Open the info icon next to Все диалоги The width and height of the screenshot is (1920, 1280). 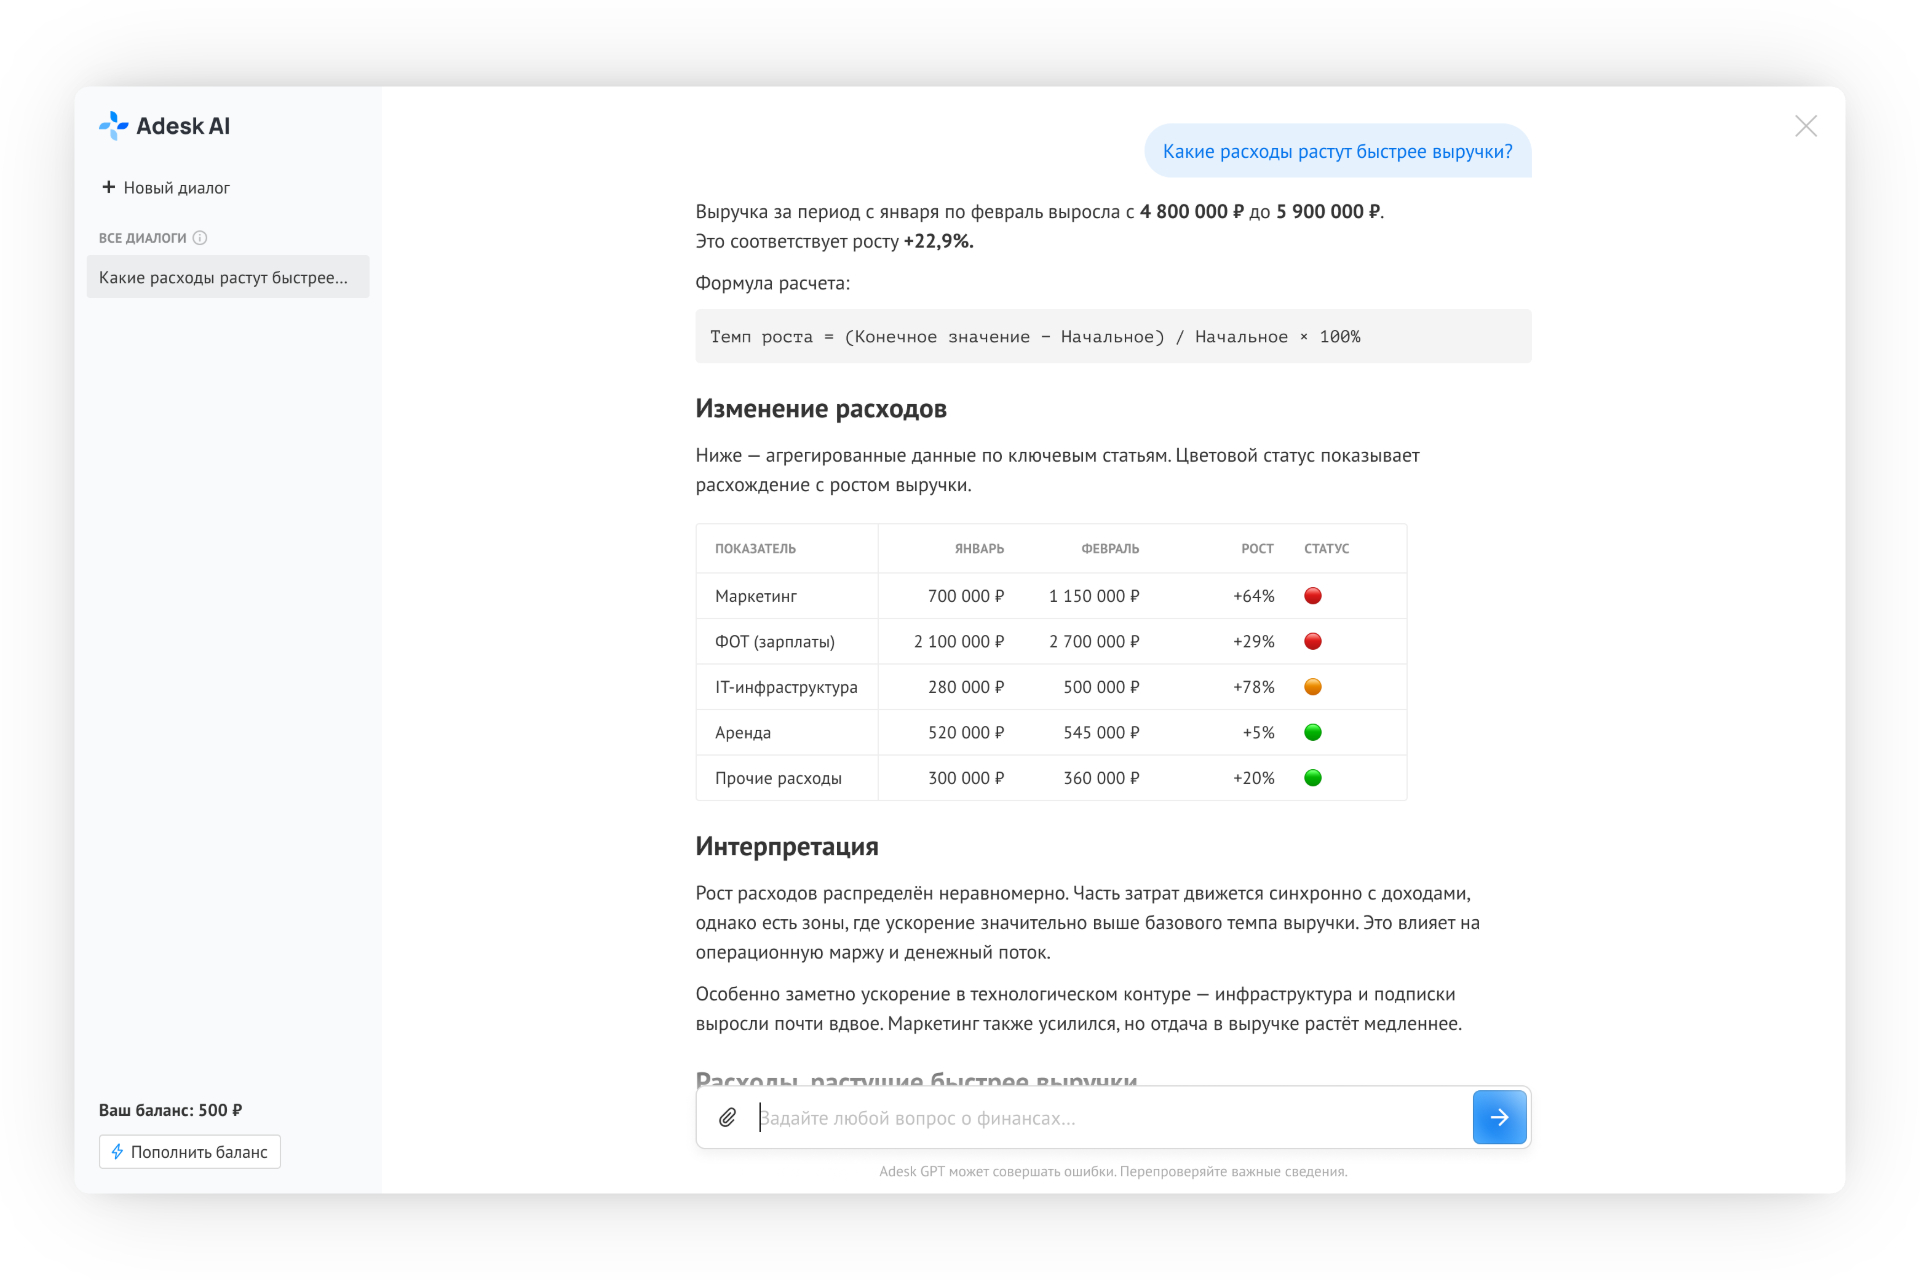click(x=200, y=238)
